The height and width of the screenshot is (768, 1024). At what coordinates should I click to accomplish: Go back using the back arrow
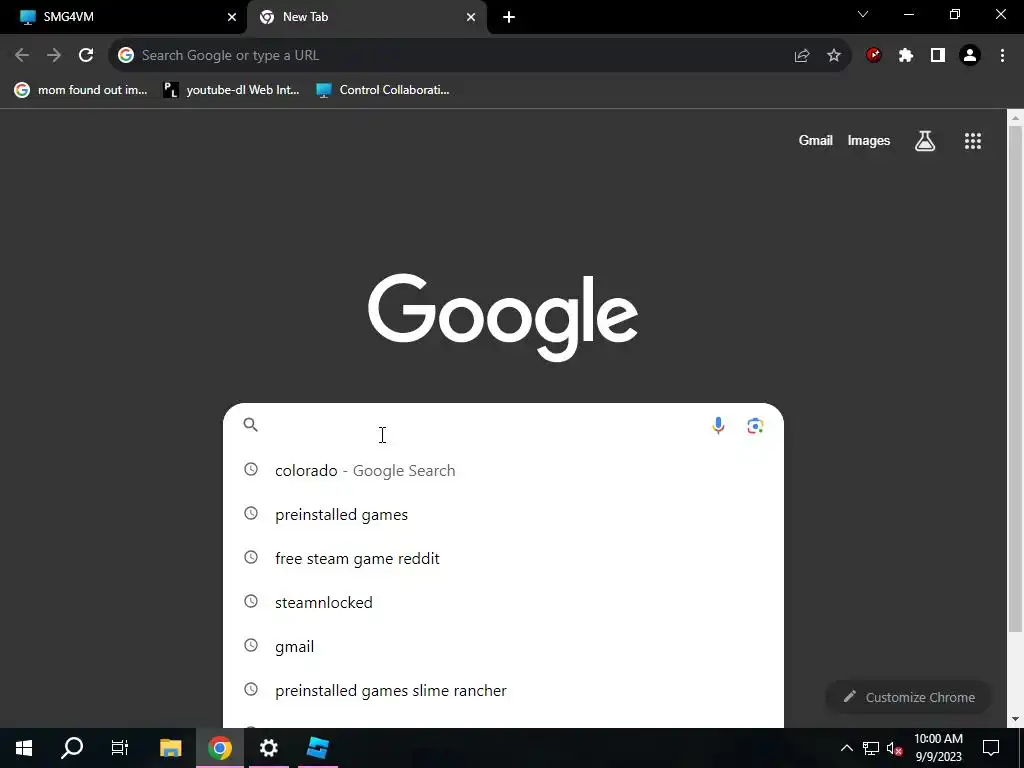click(x=22, y=56)
